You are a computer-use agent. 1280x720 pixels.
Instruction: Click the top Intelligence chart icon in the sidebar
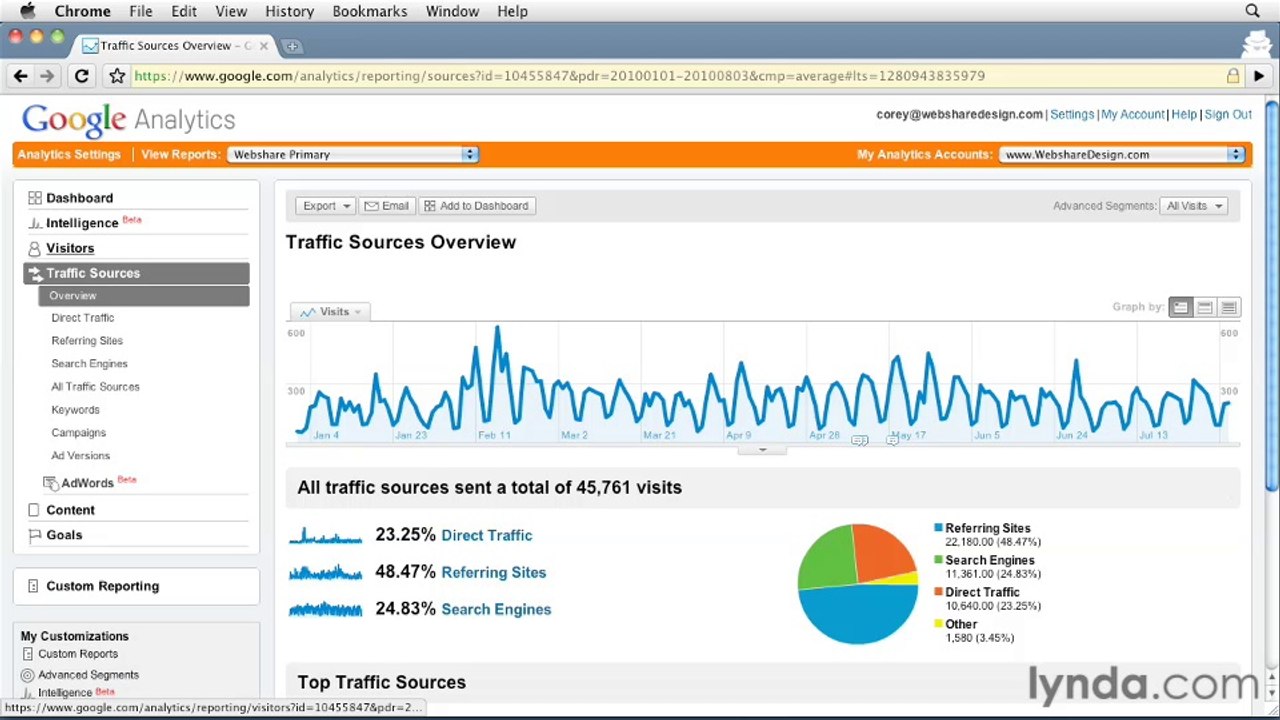35,223
